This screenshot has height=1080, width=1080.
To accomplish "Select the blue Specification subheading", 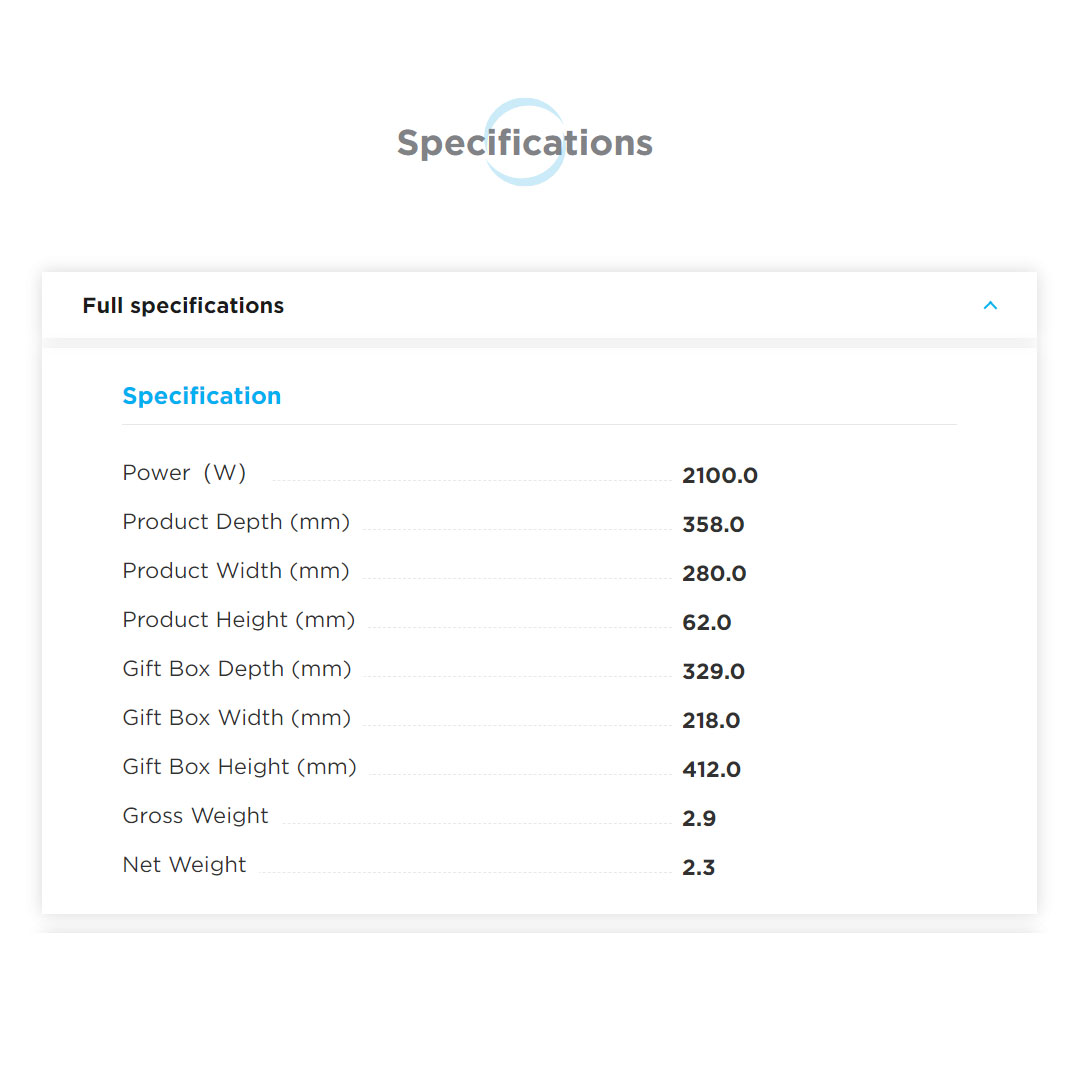I will [202, 396].
